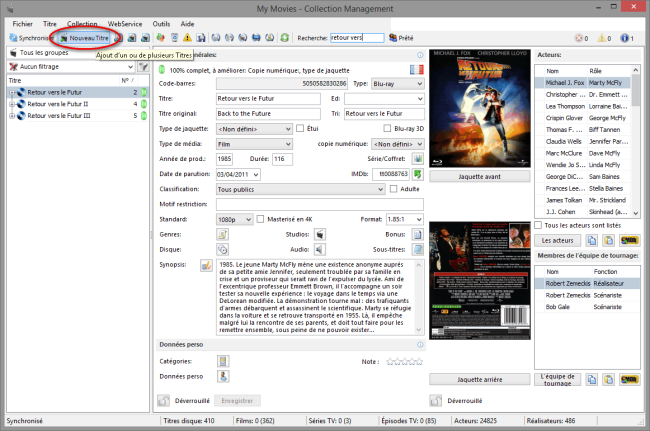The width and height of the screenshot is (650, 431).
Task: Open the Format 1.85:1 dropdown
Action: 405,219
